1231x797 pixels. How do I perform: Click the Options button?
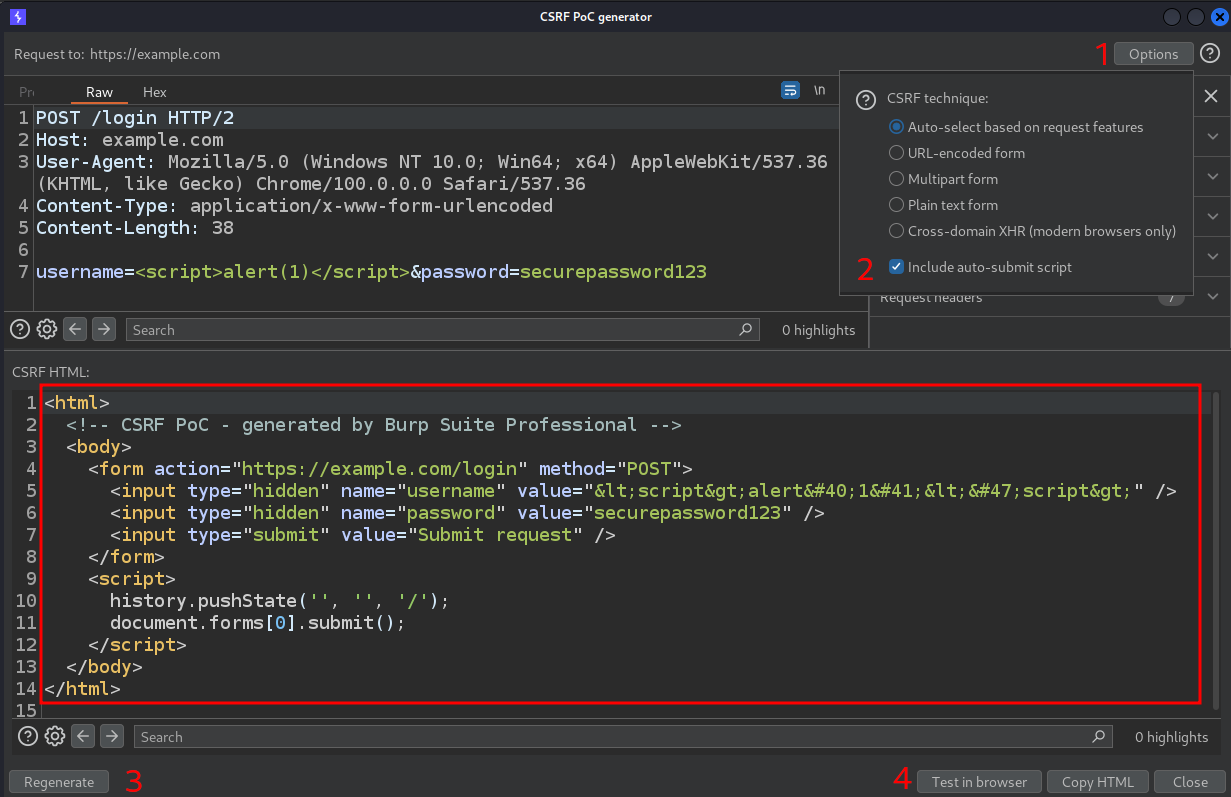pos(1154,54)
